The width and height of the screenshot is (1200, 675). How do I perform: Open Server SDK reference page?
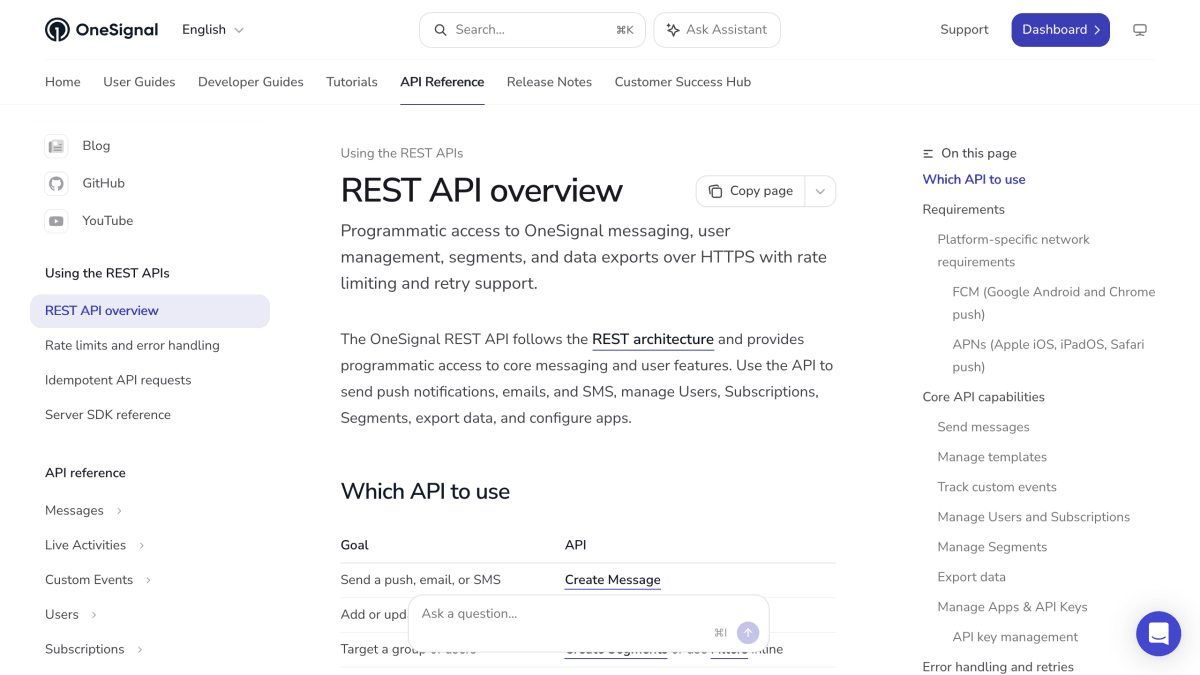108,415
